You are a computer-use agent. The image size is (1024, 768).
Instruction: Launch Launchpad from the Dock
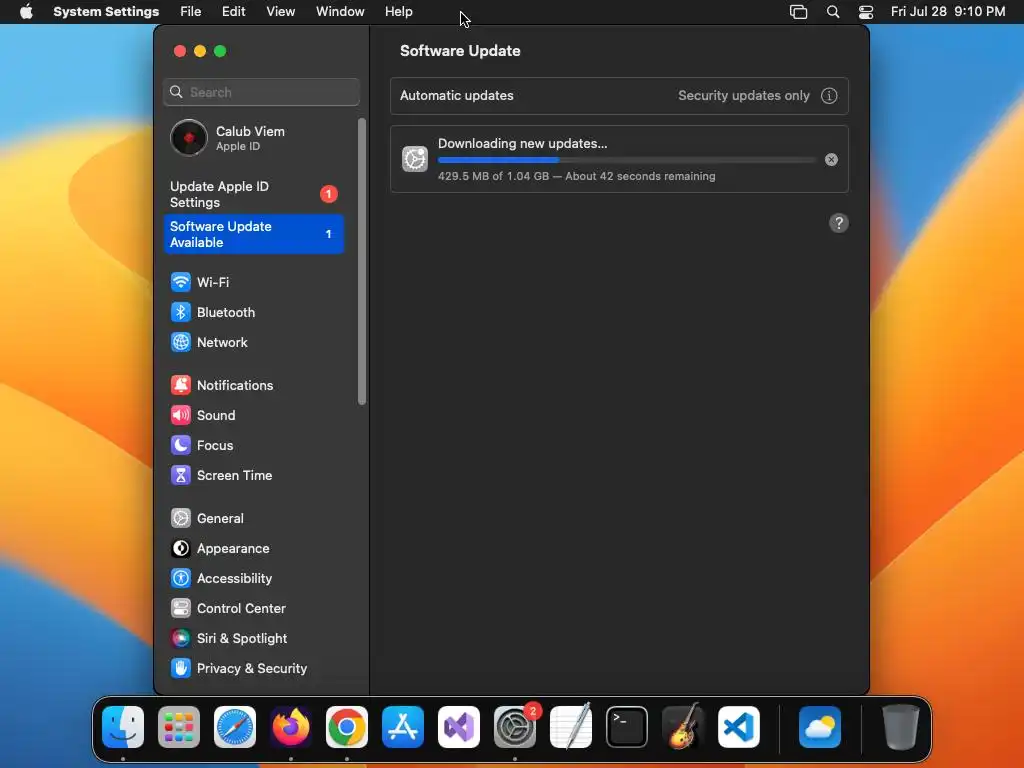179,727
